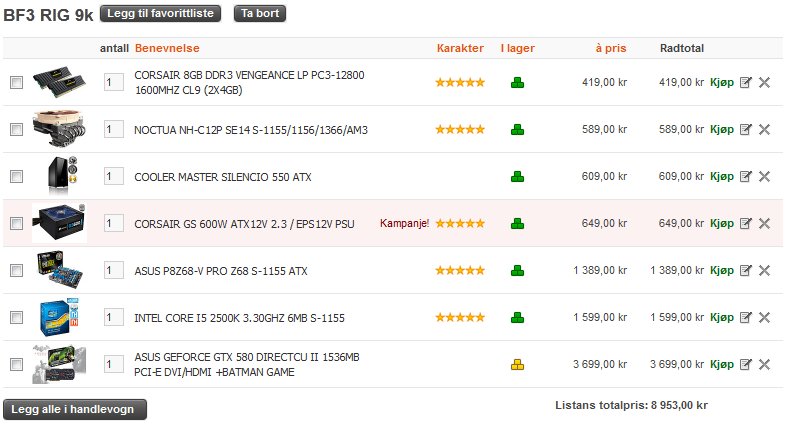Edit the Cooler Master Silencio 550 row
Image resolution: width=791 pixels, height=434 pixels.
point(746,176)
